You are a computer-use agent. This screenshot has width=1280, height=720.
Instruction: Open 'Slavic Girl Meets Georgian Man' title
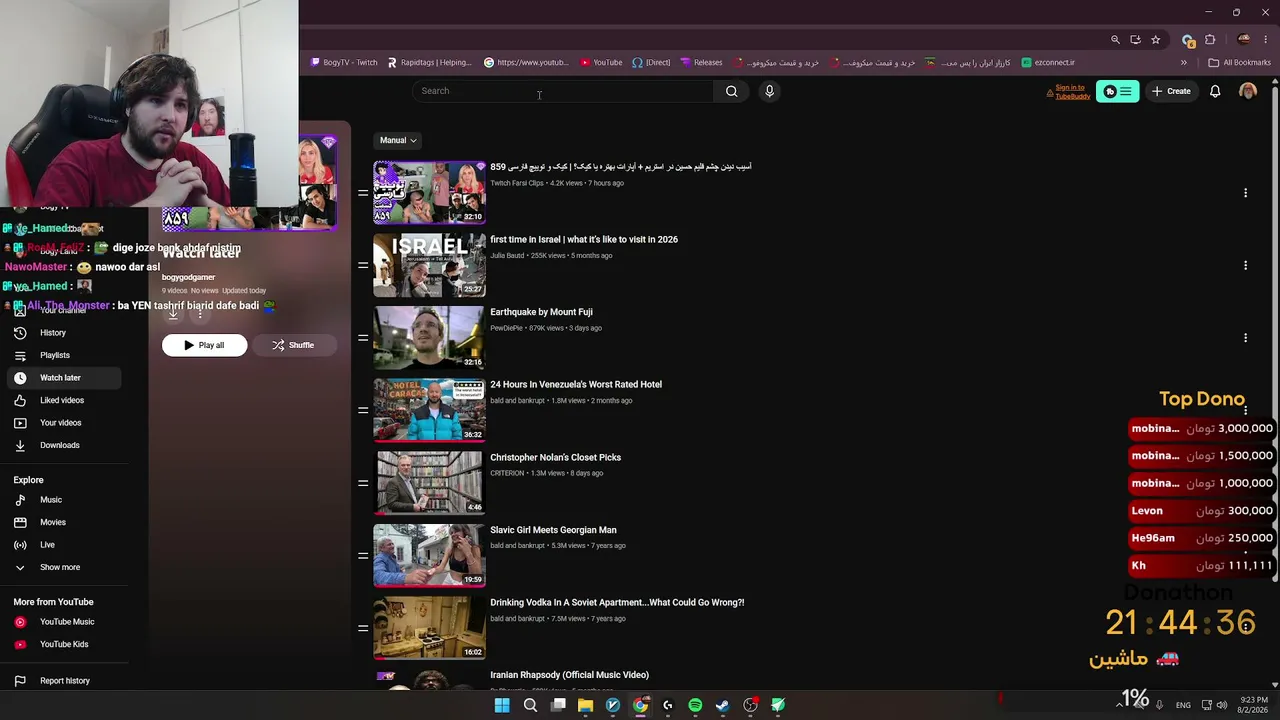click(553, 530)
